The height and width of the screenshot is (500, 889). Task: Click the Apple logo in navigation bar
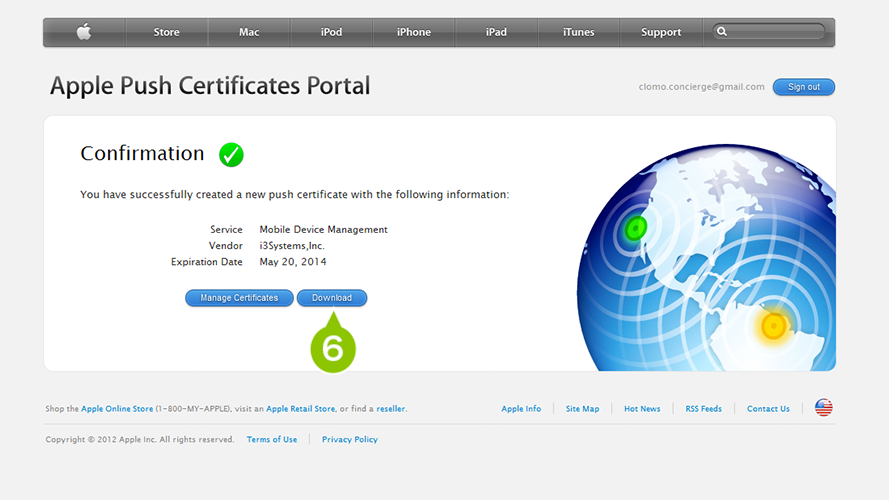(84, 32)
